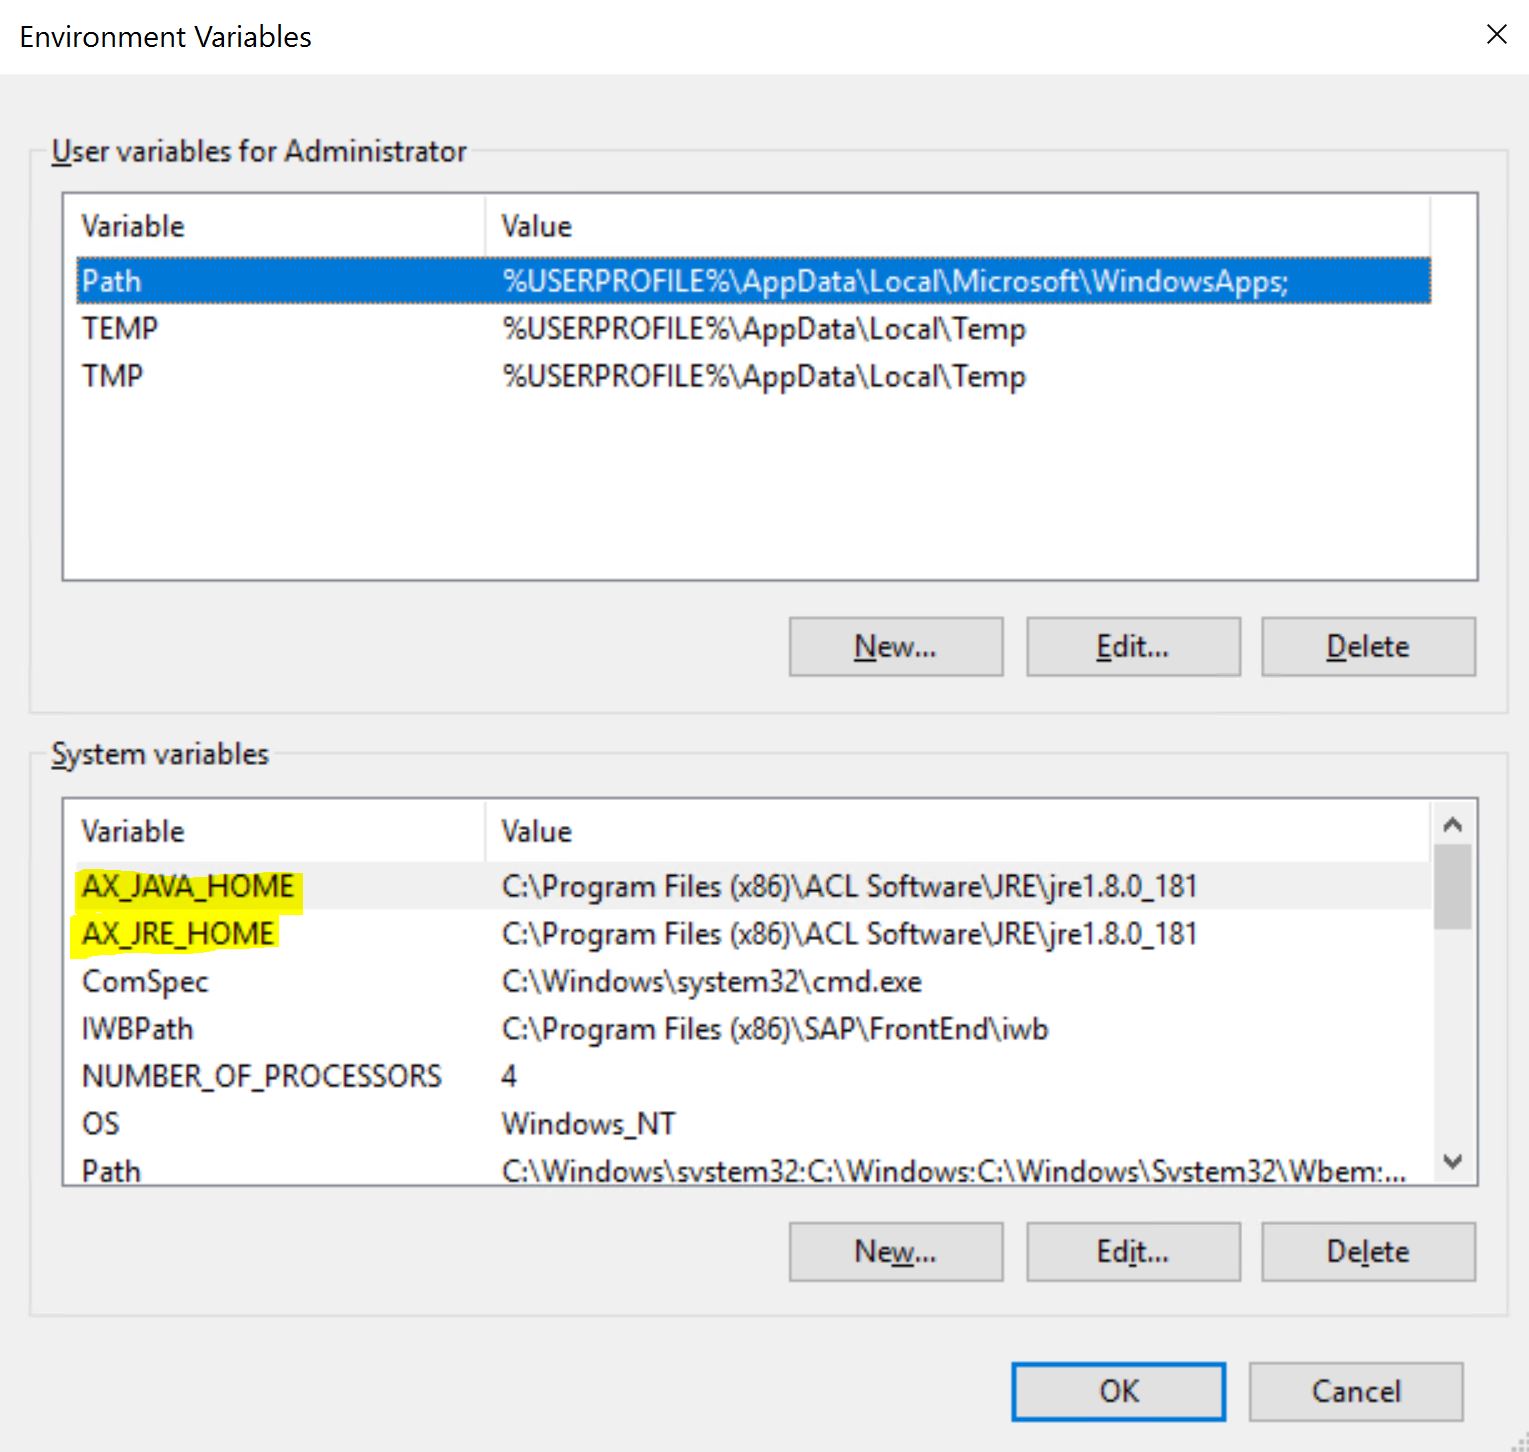Viewport: 1529px width, 1452px height.
Task: Select the TMP user variable
Action: click(x=400, y=375)
